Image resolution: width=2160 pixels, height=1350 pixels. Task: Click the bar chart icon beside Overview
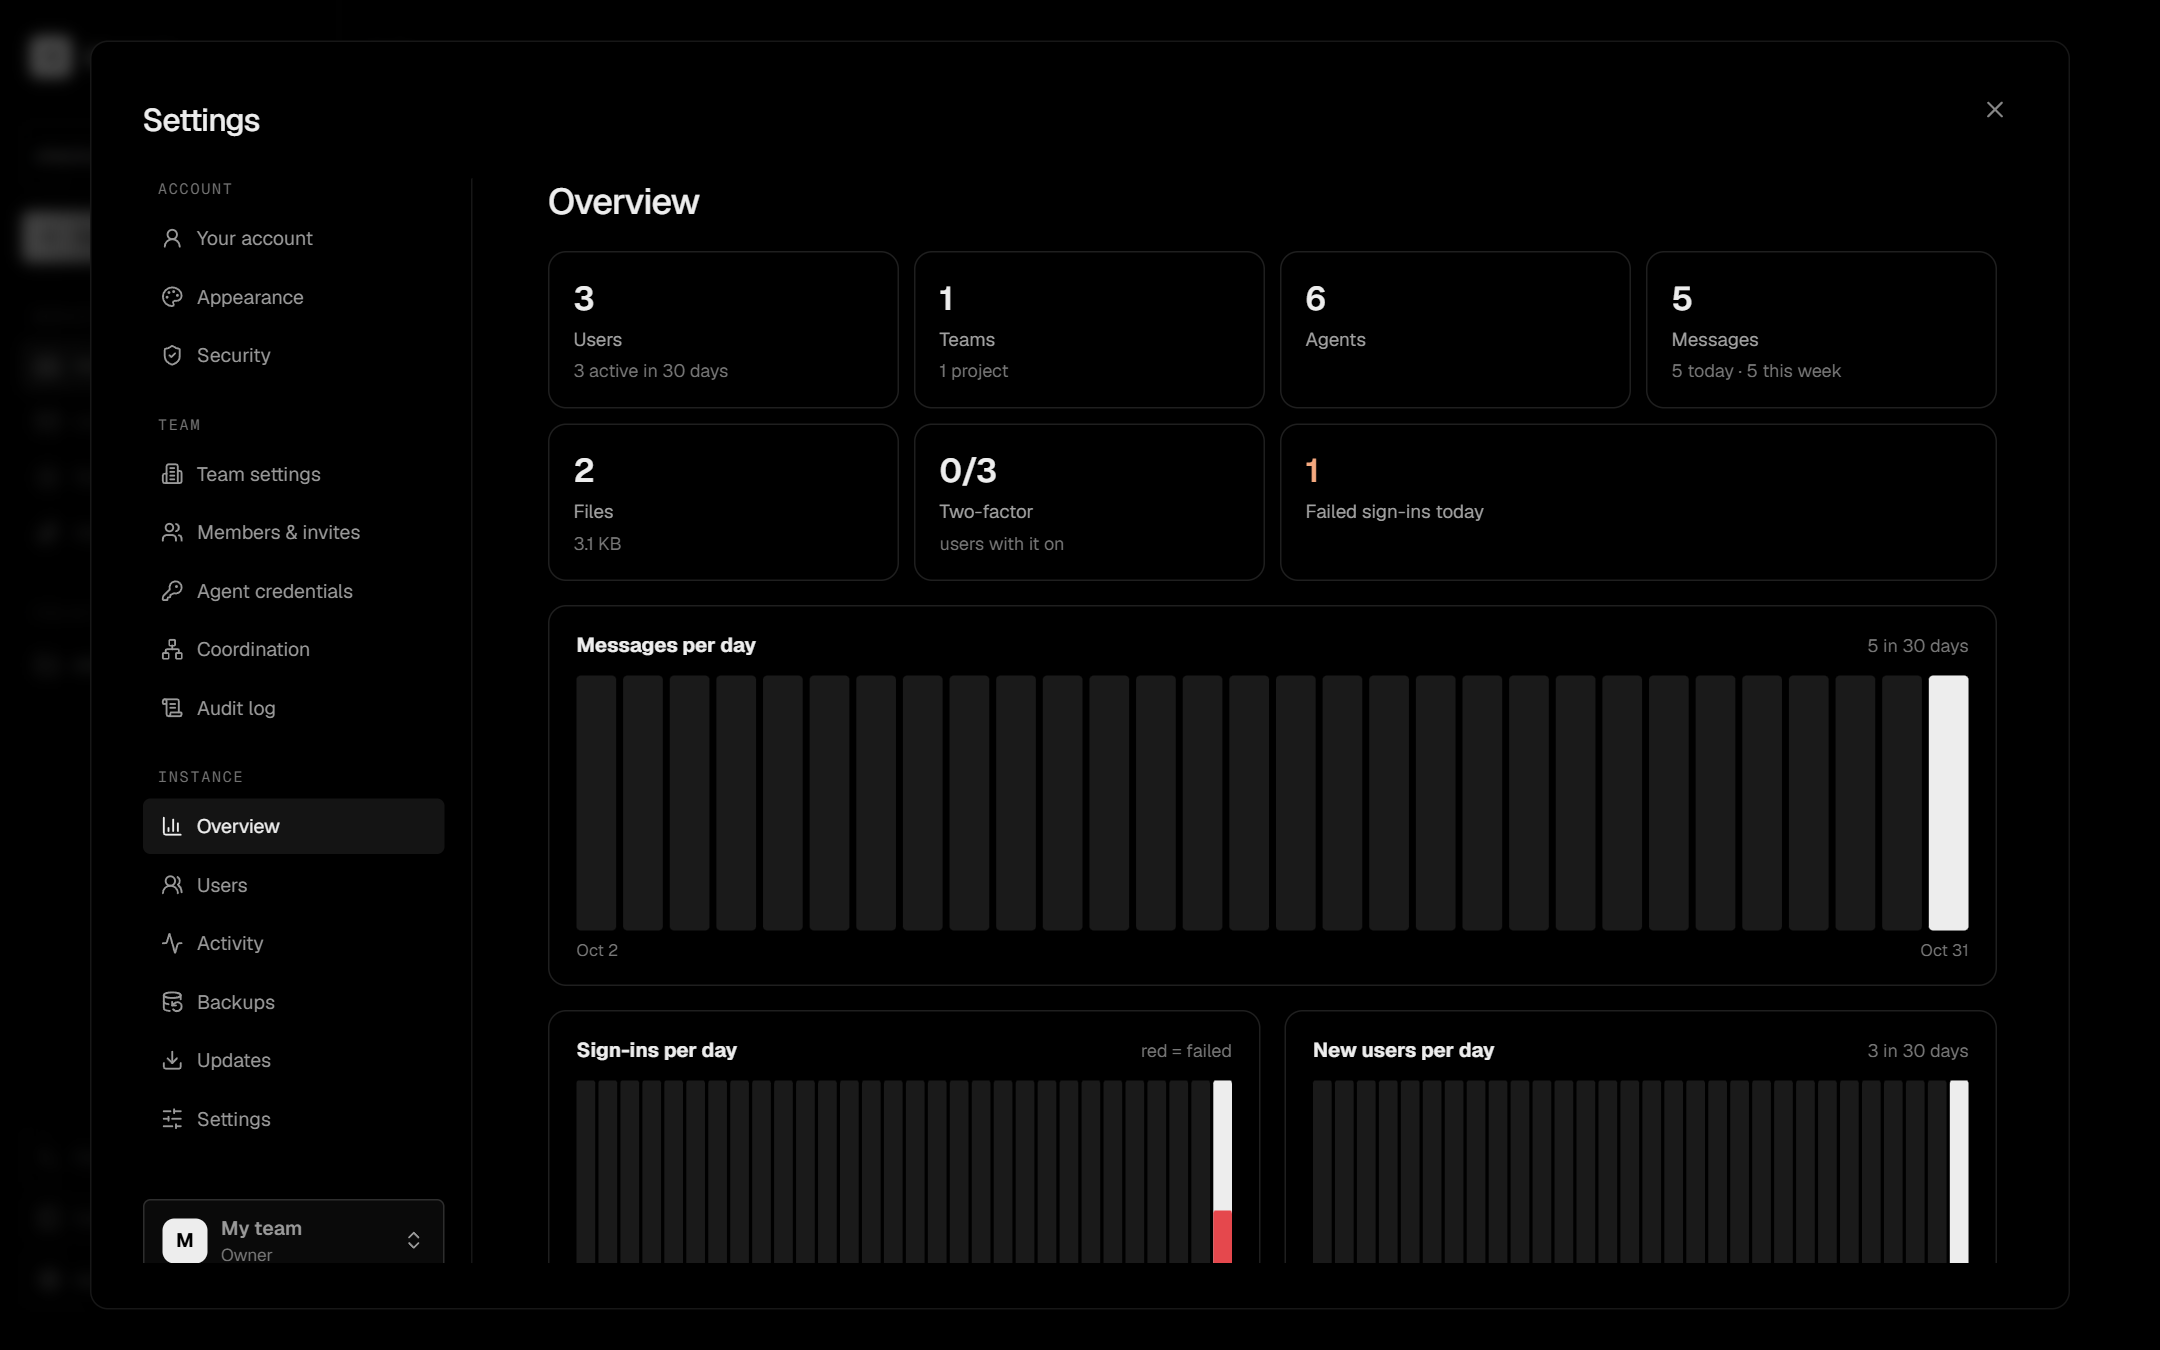(172, 826)
